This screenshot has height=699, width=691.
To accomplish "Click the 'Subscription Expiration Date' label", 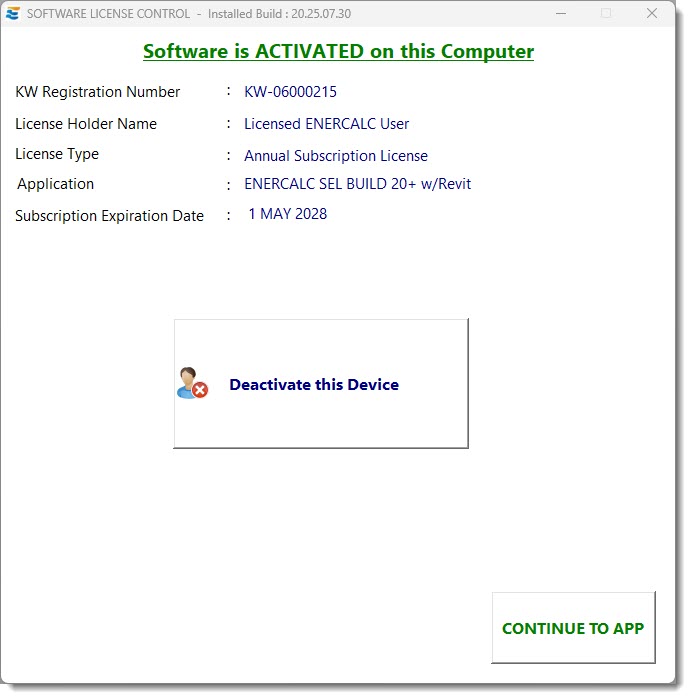I will [109, 216].
